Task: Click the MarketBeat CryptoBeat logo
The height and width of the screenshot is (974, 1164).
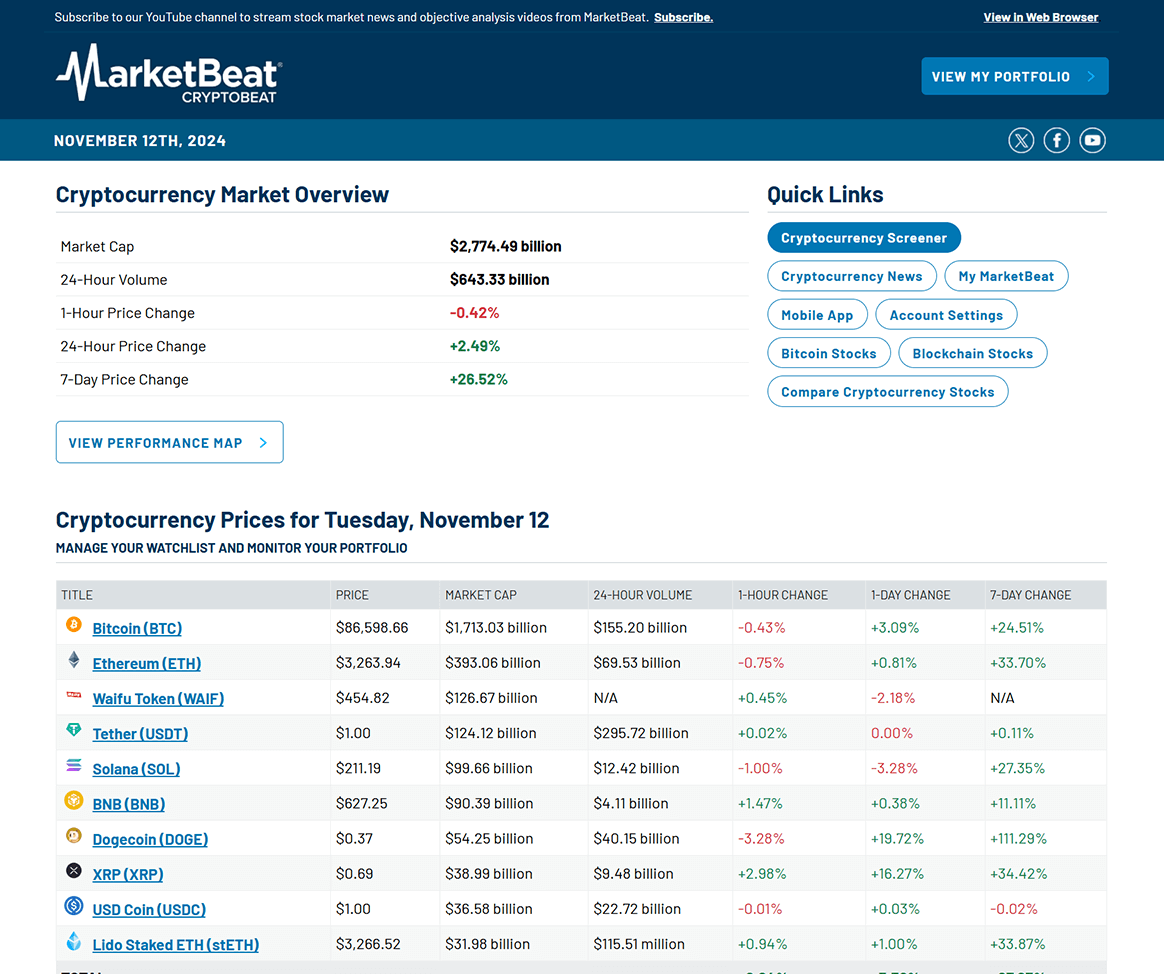Action: (x=169, y=74)
